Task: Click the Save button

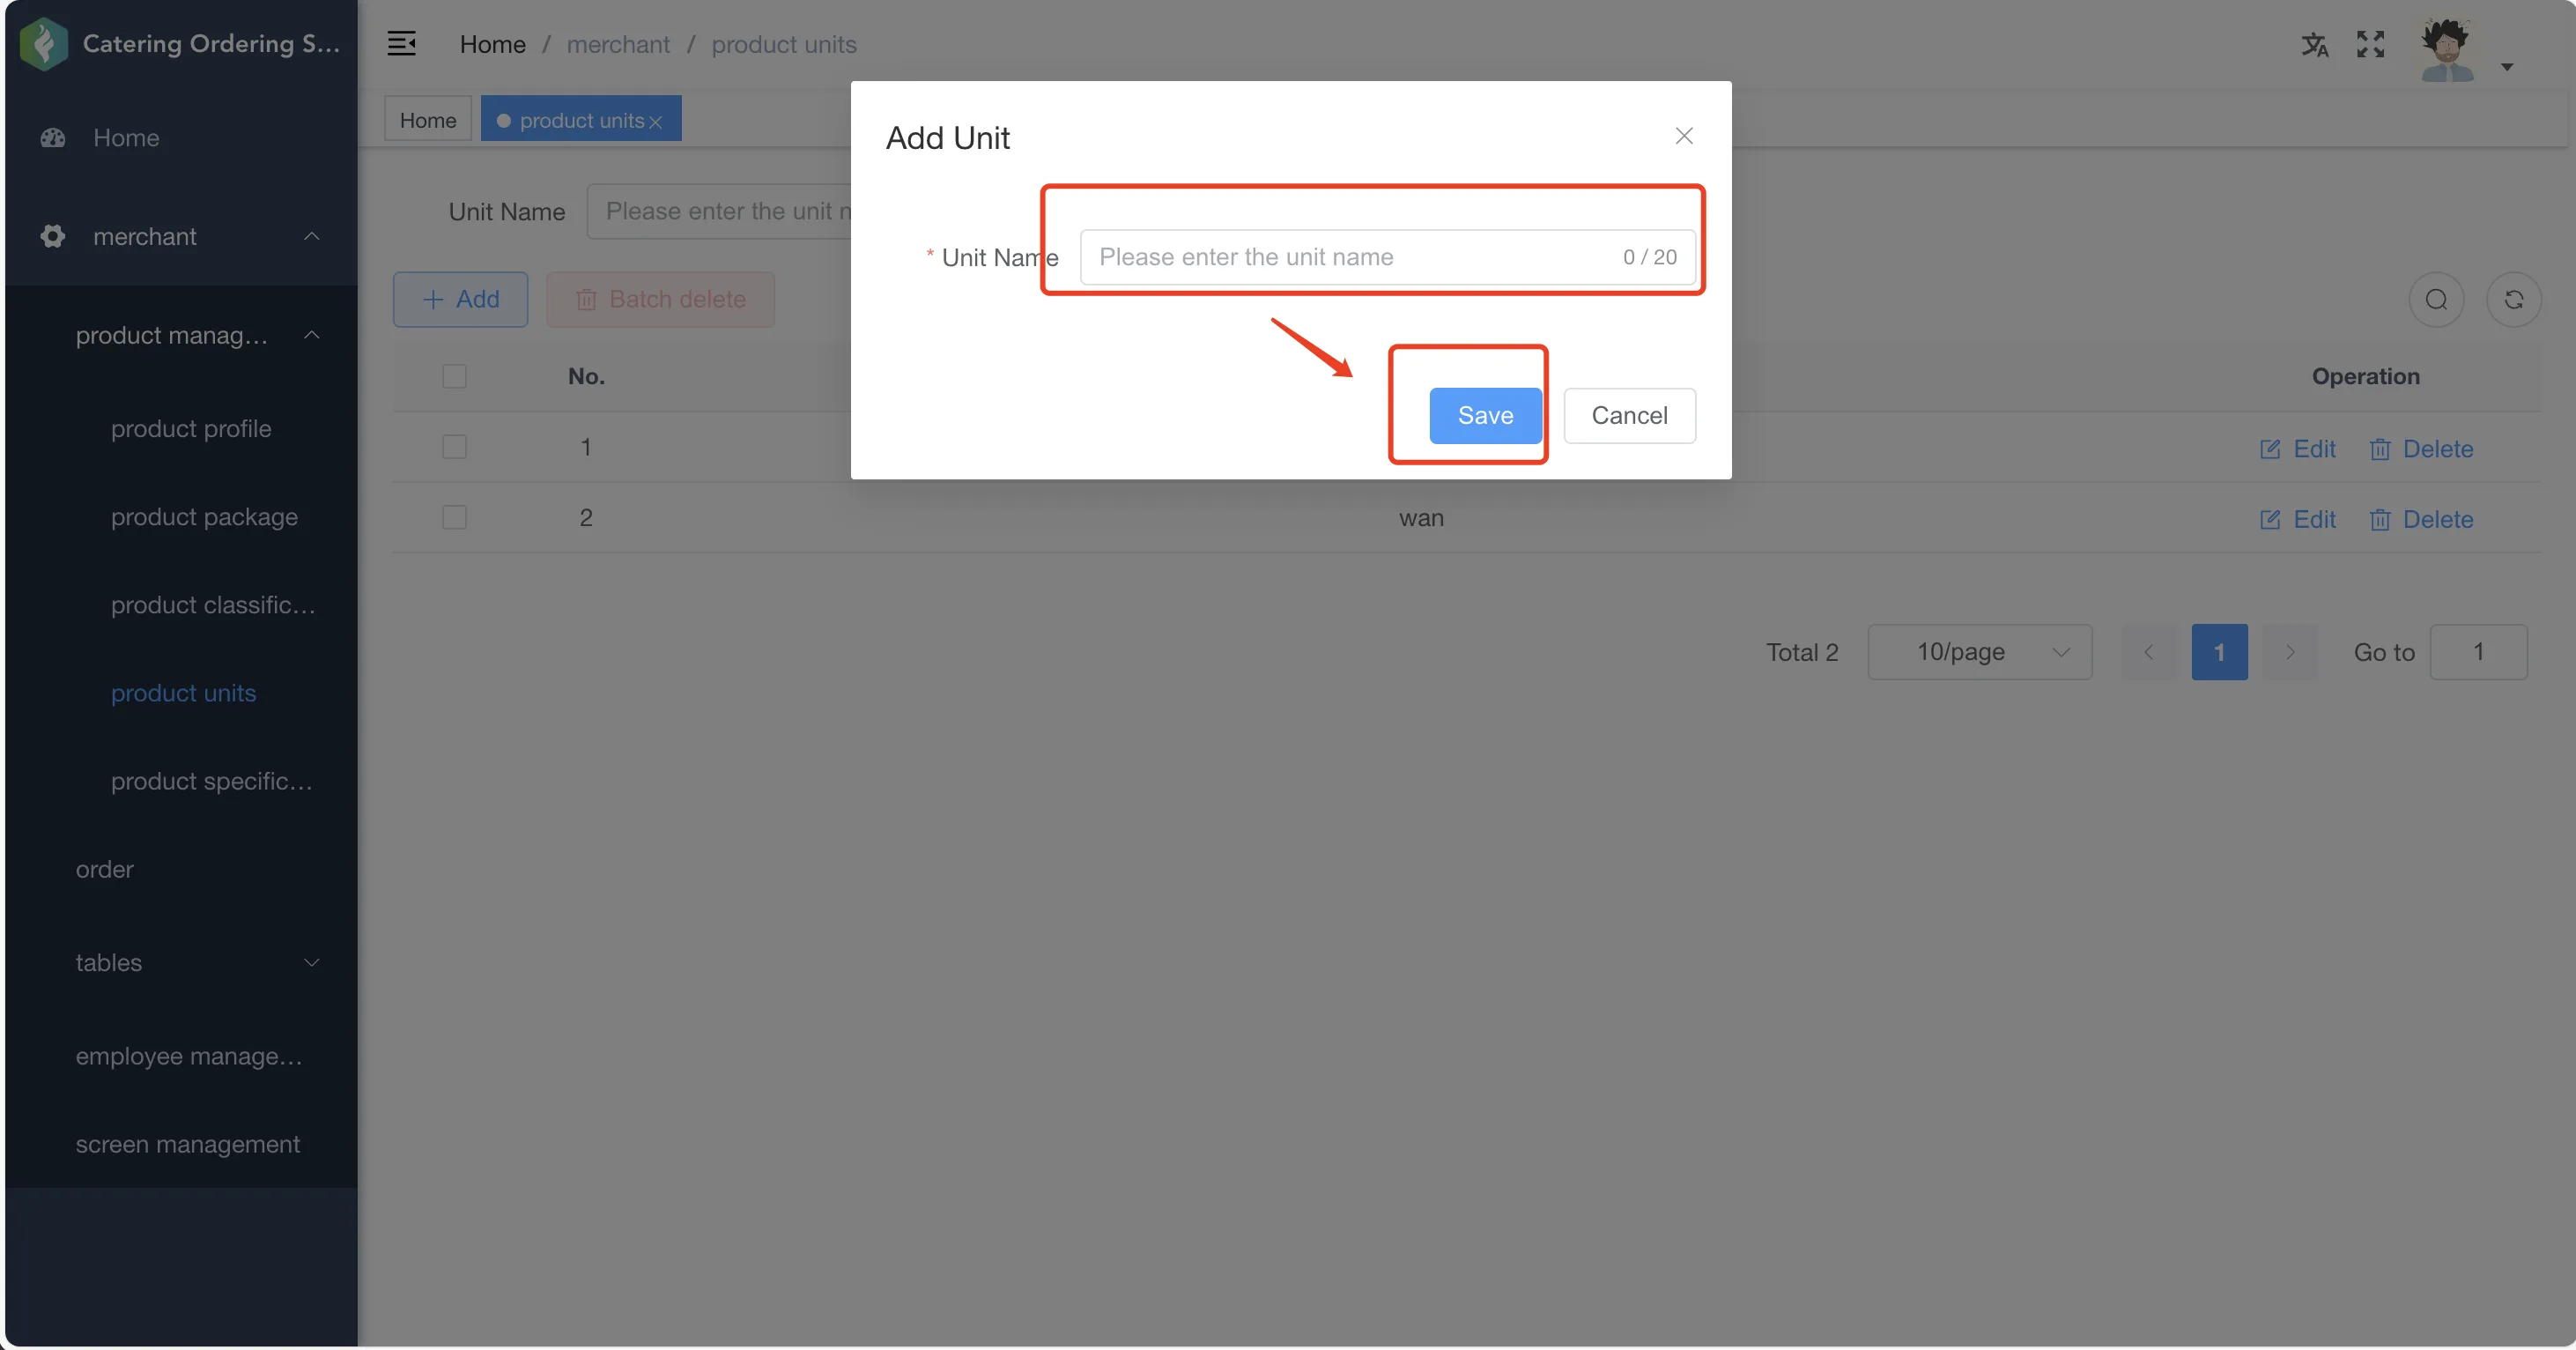Action: point(1485,415)
